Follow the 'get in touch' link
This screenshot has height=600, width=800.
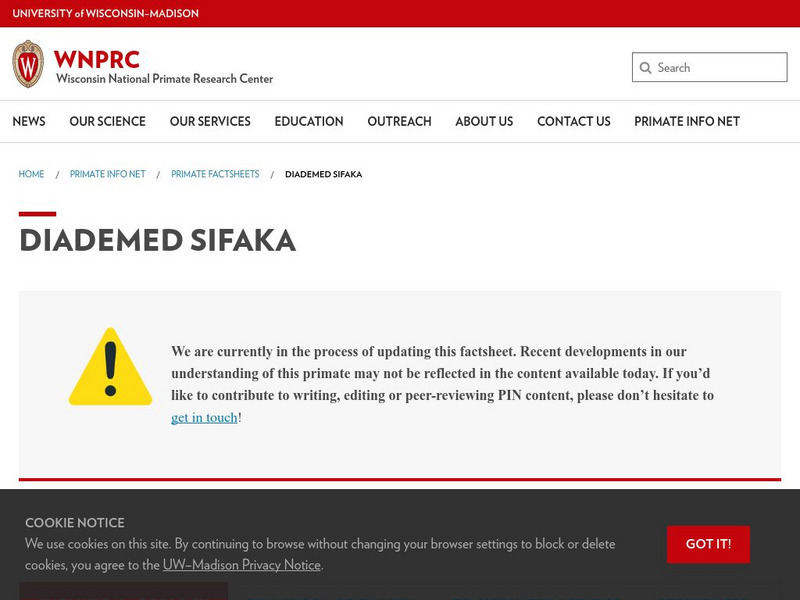coord(204,418)
